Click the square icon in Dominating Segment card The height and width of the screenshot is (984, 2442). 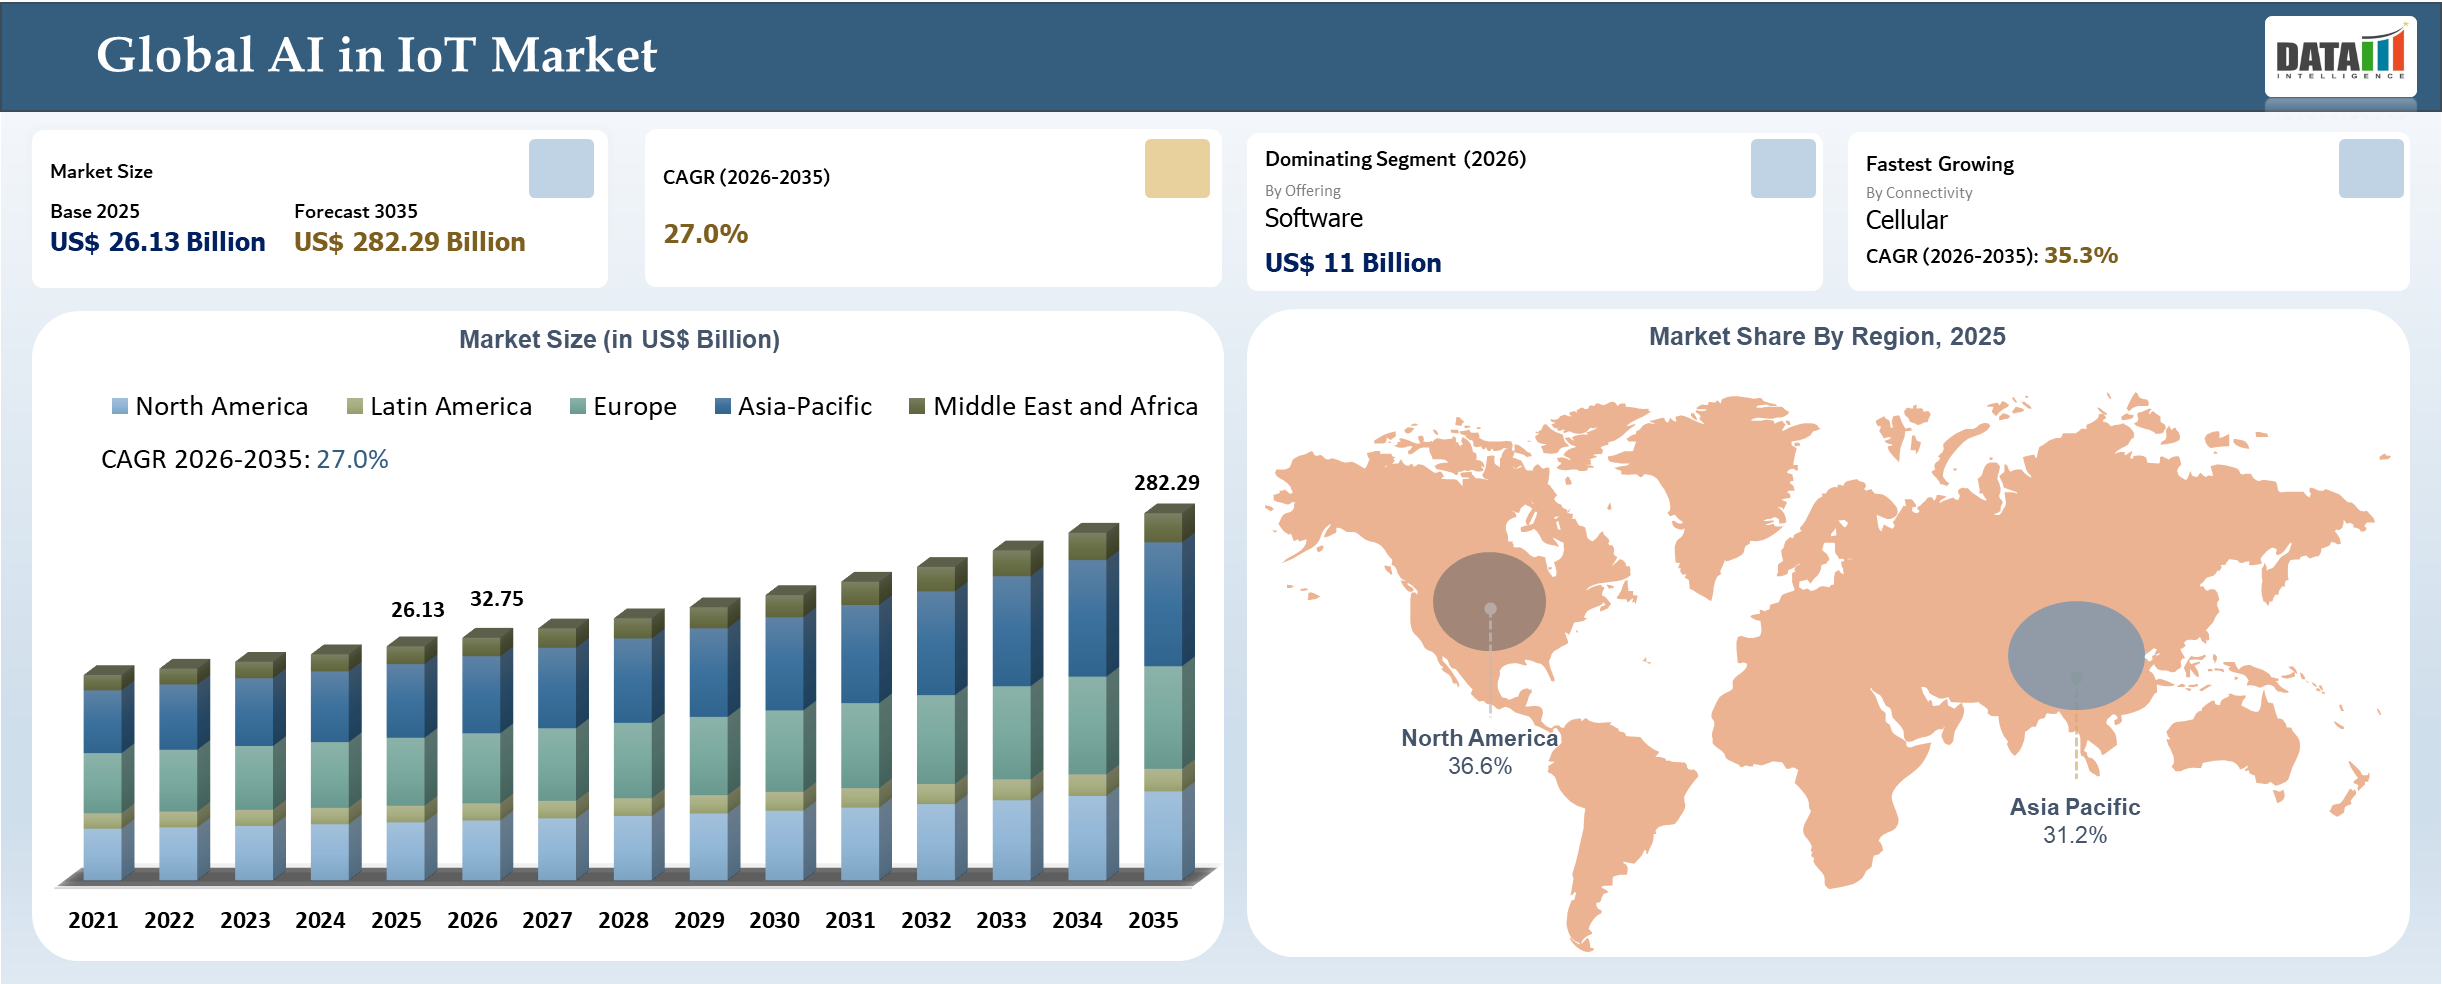tap(1782, 168)
